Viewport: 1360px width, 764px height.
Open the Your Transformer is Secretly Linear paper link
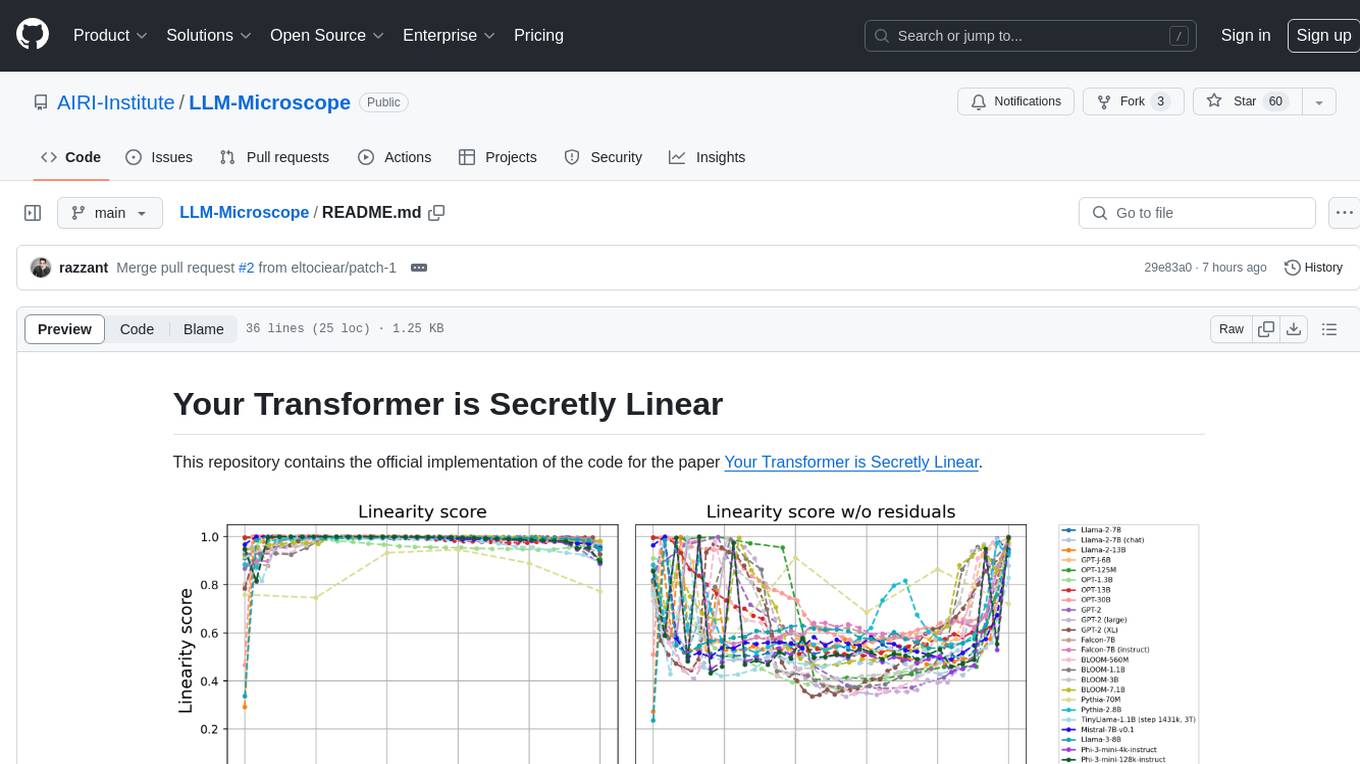[851, 462]
